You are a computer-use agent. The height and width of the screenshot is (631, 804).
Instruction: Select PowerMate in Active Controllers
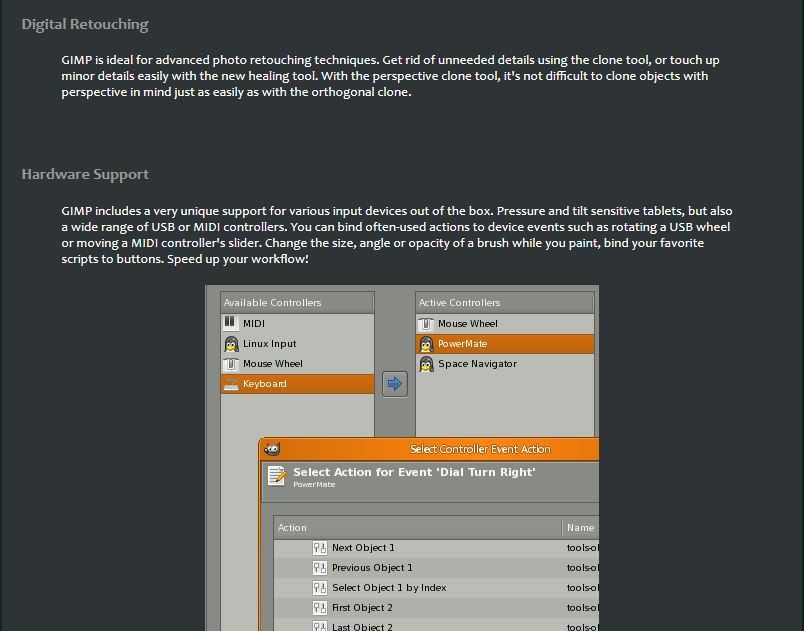click(x=505, y=344)
